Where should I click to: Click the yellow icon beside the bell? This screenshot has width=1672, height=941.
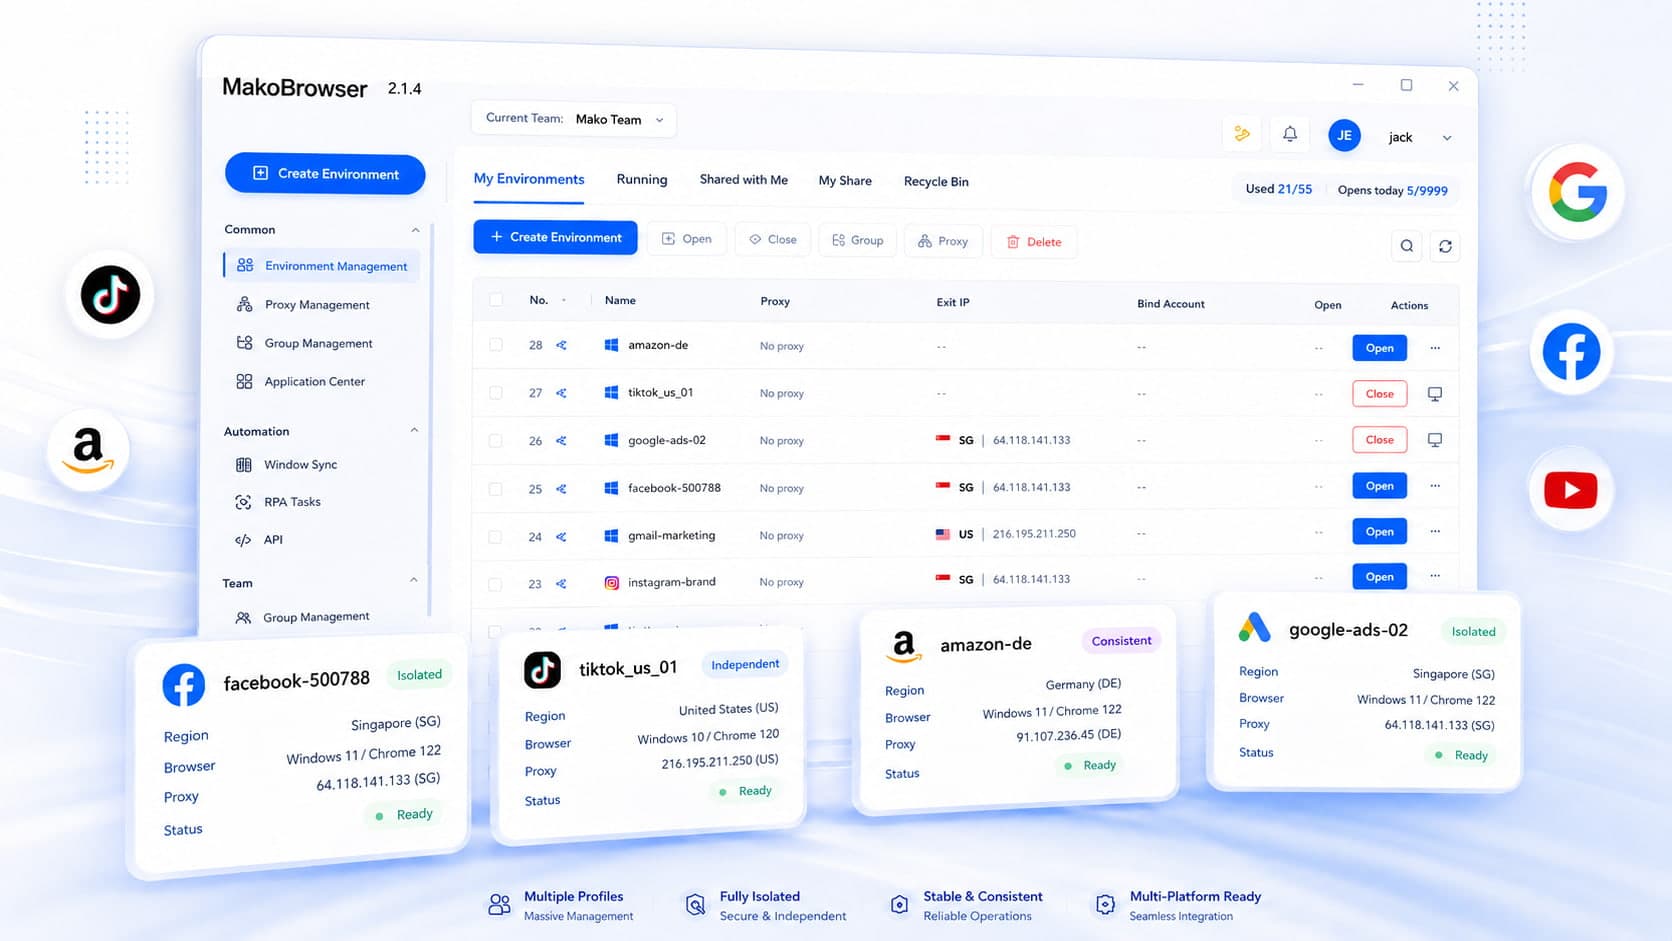click(x=1242, y=133)
